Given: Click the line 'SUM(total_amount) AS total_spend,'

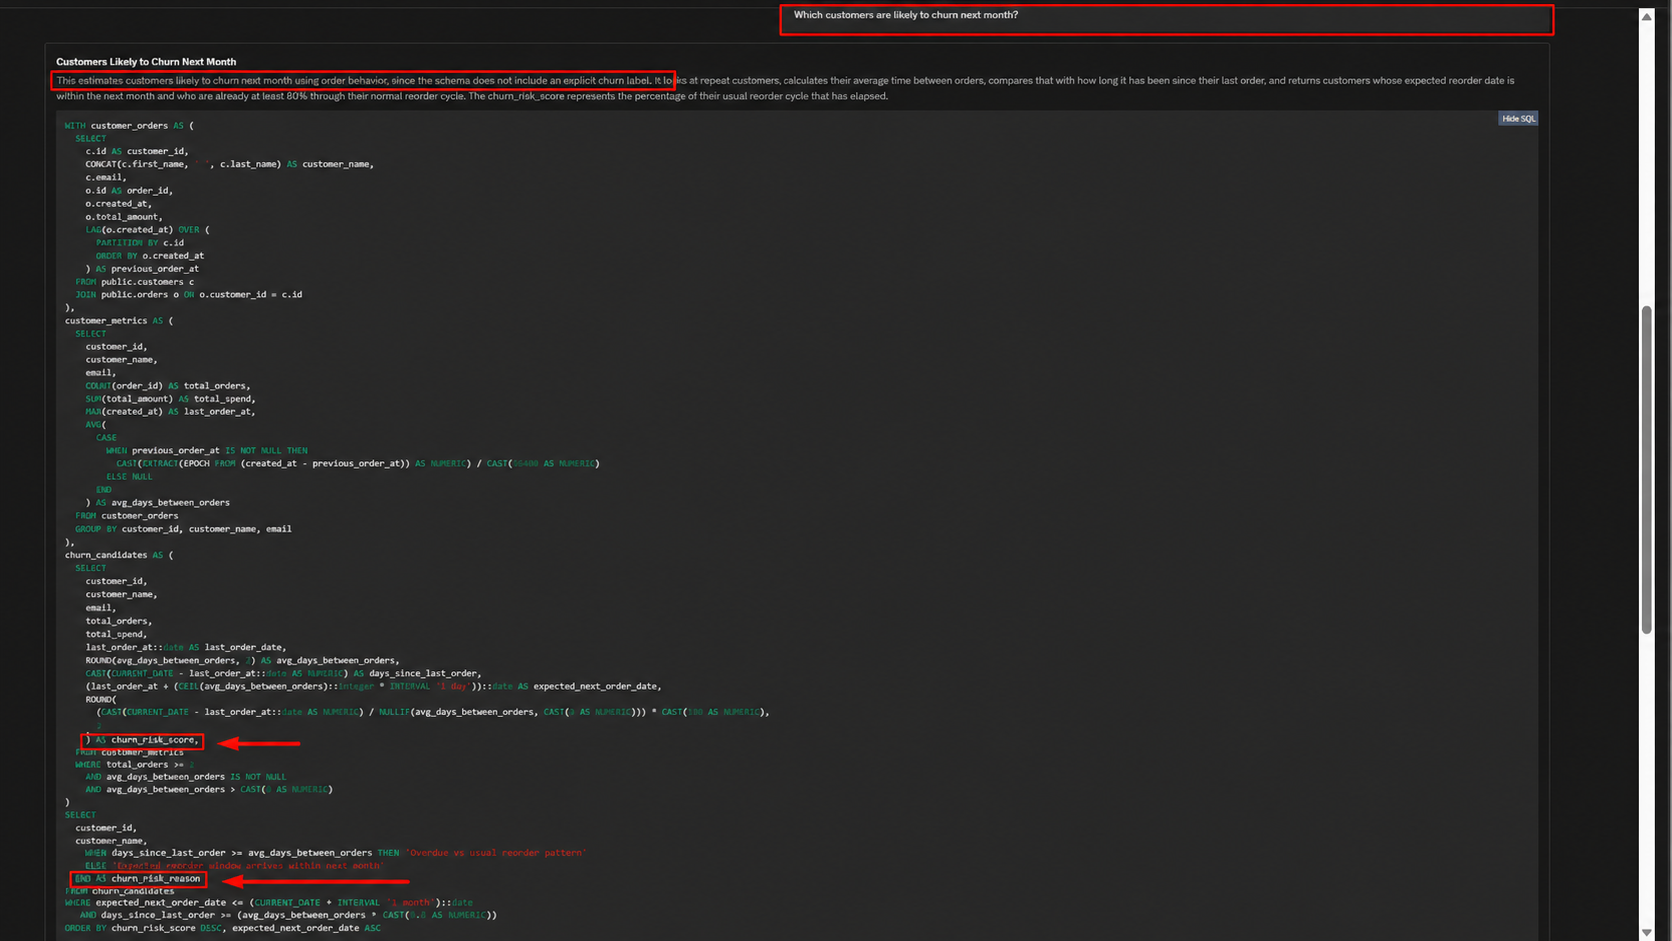Looking at the screenshot, I should coord(170,399).
